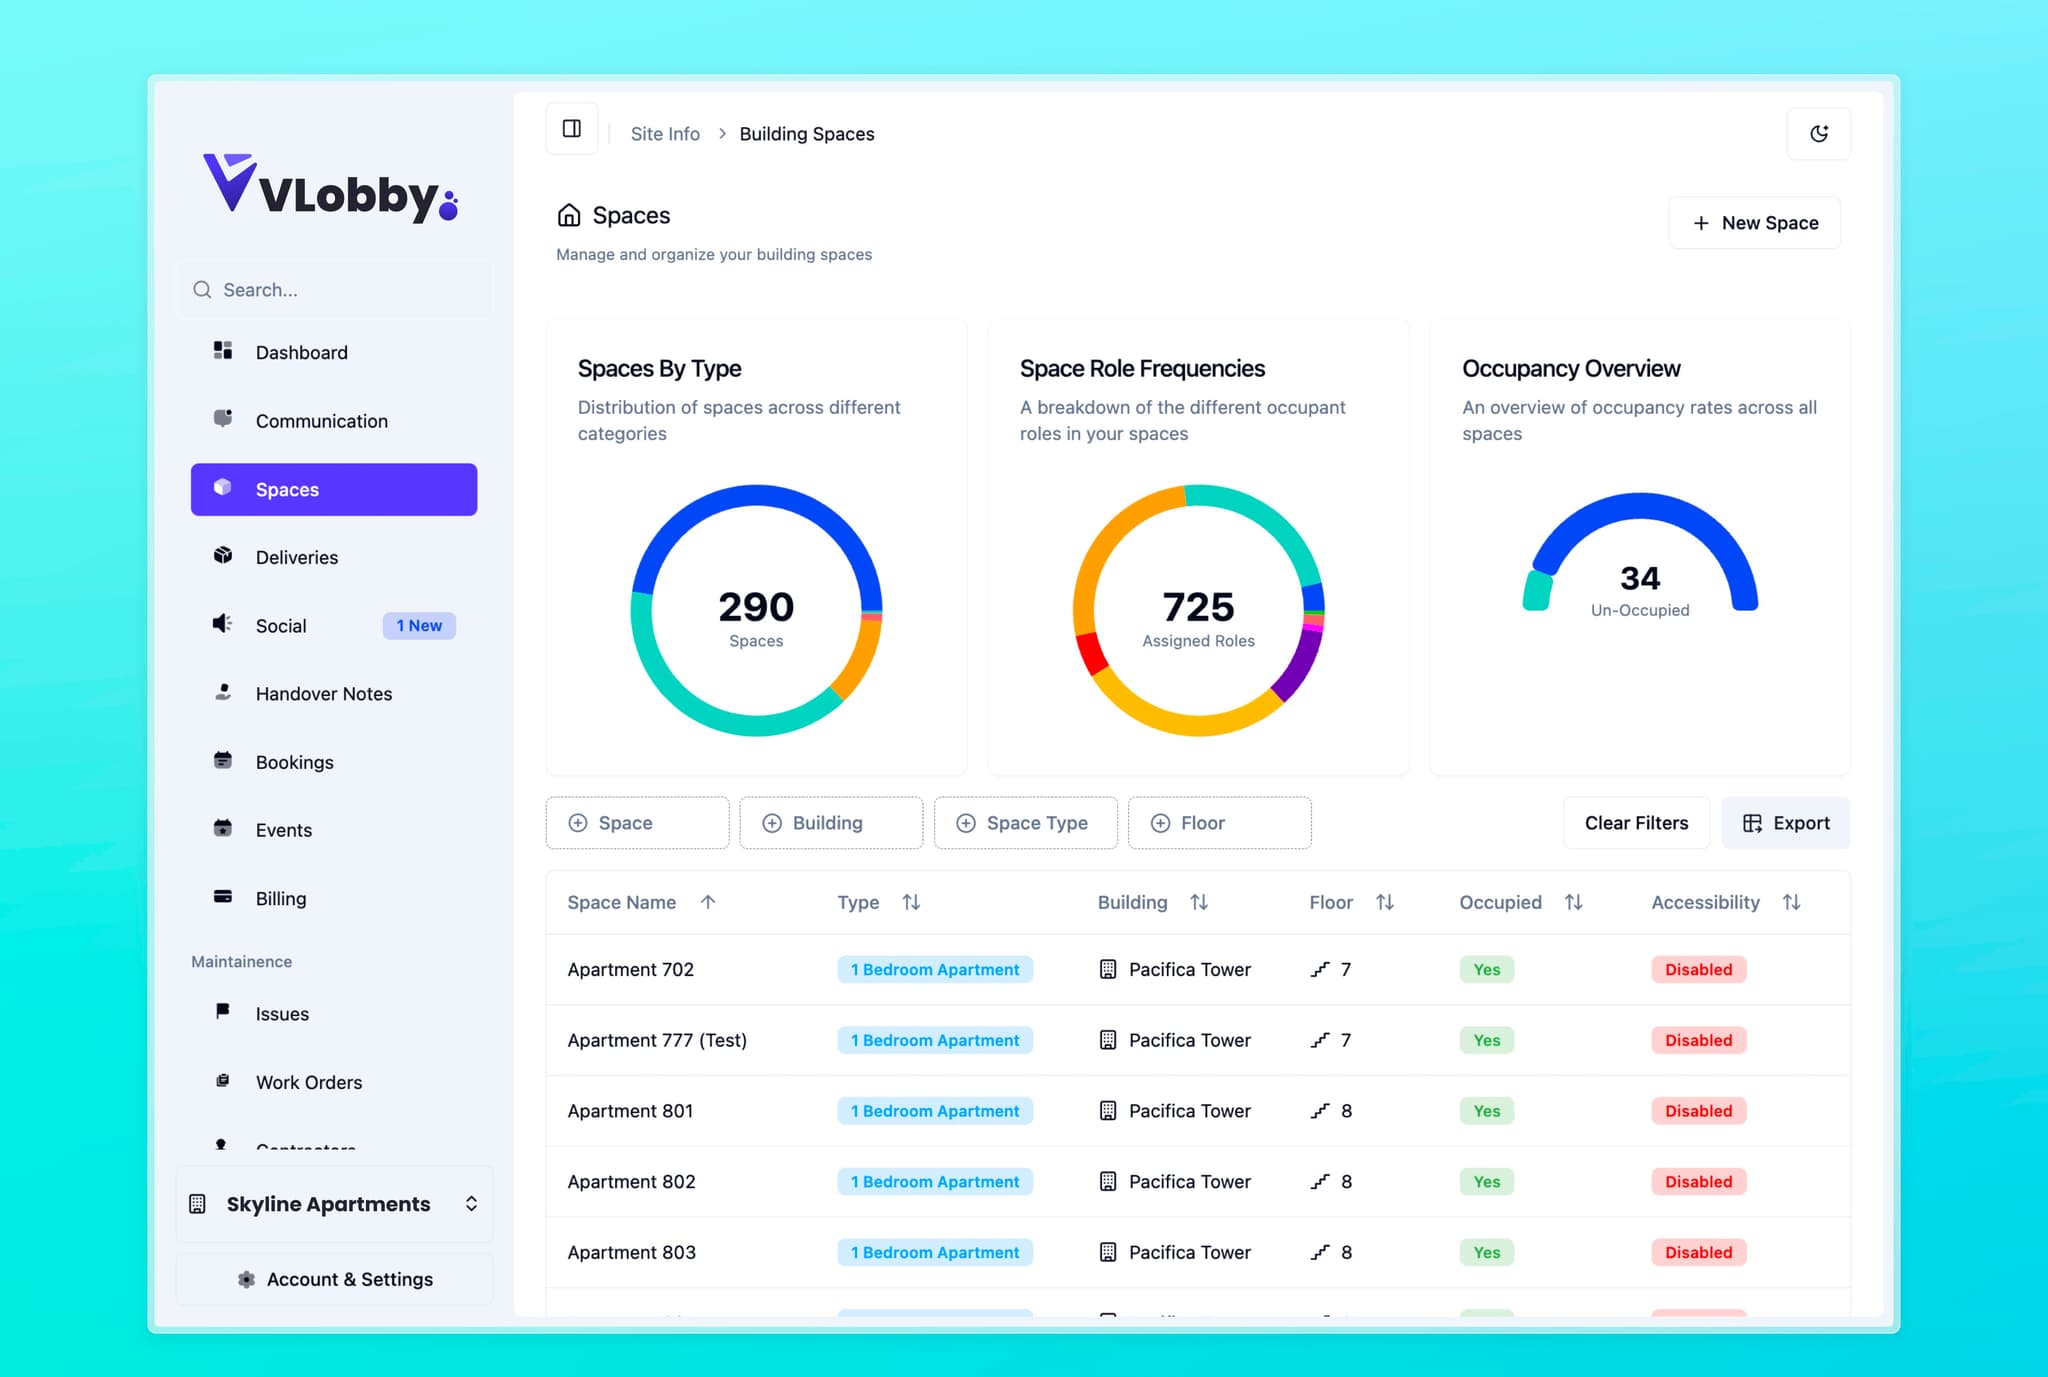
Task: Click the Deliveries package icon
Action: (x=222, y=557)
